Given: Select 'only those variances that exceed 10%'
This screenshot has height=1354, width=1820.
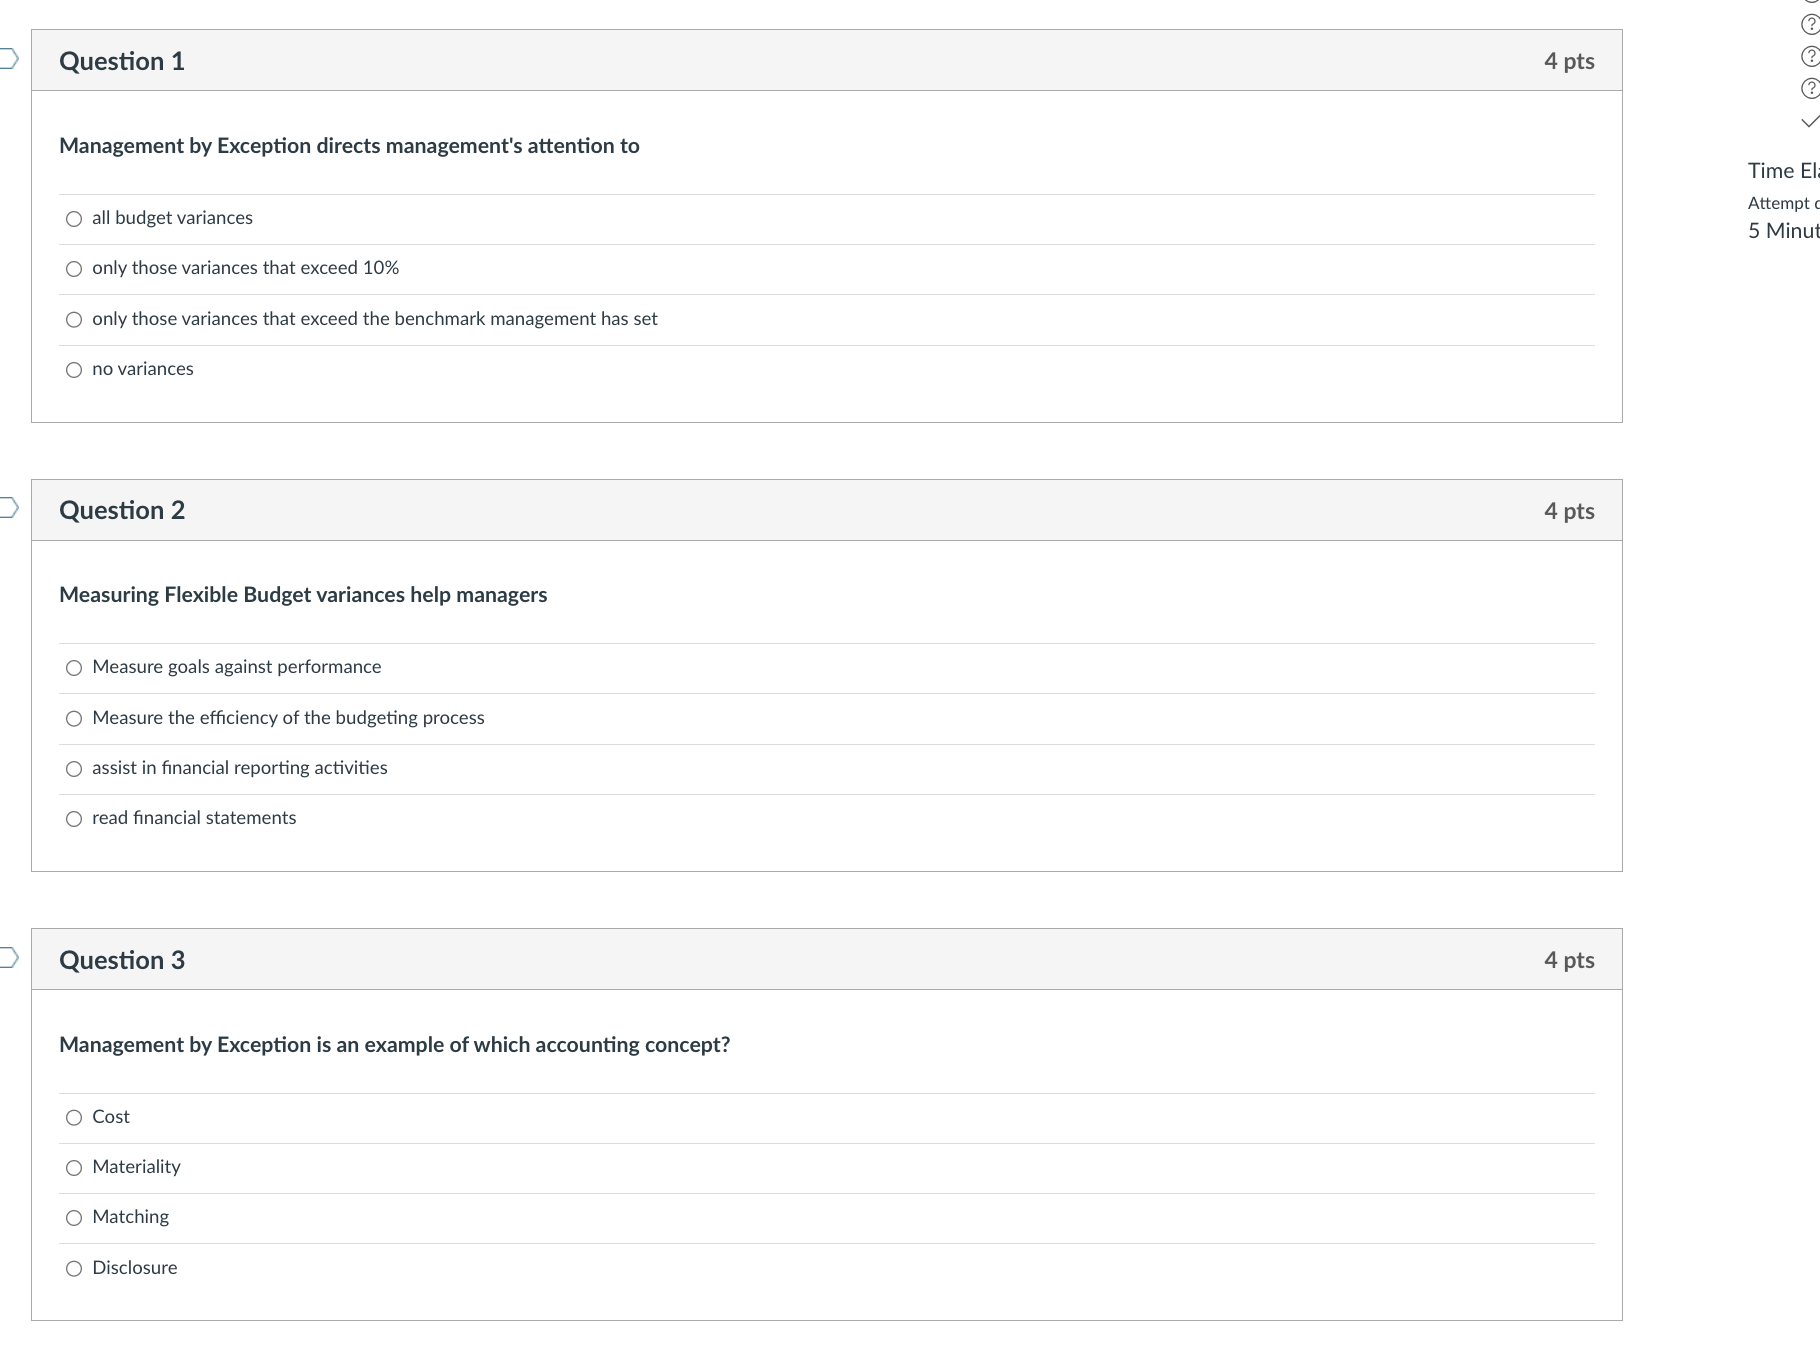Looking at the screenshot, I should (74, 268).
